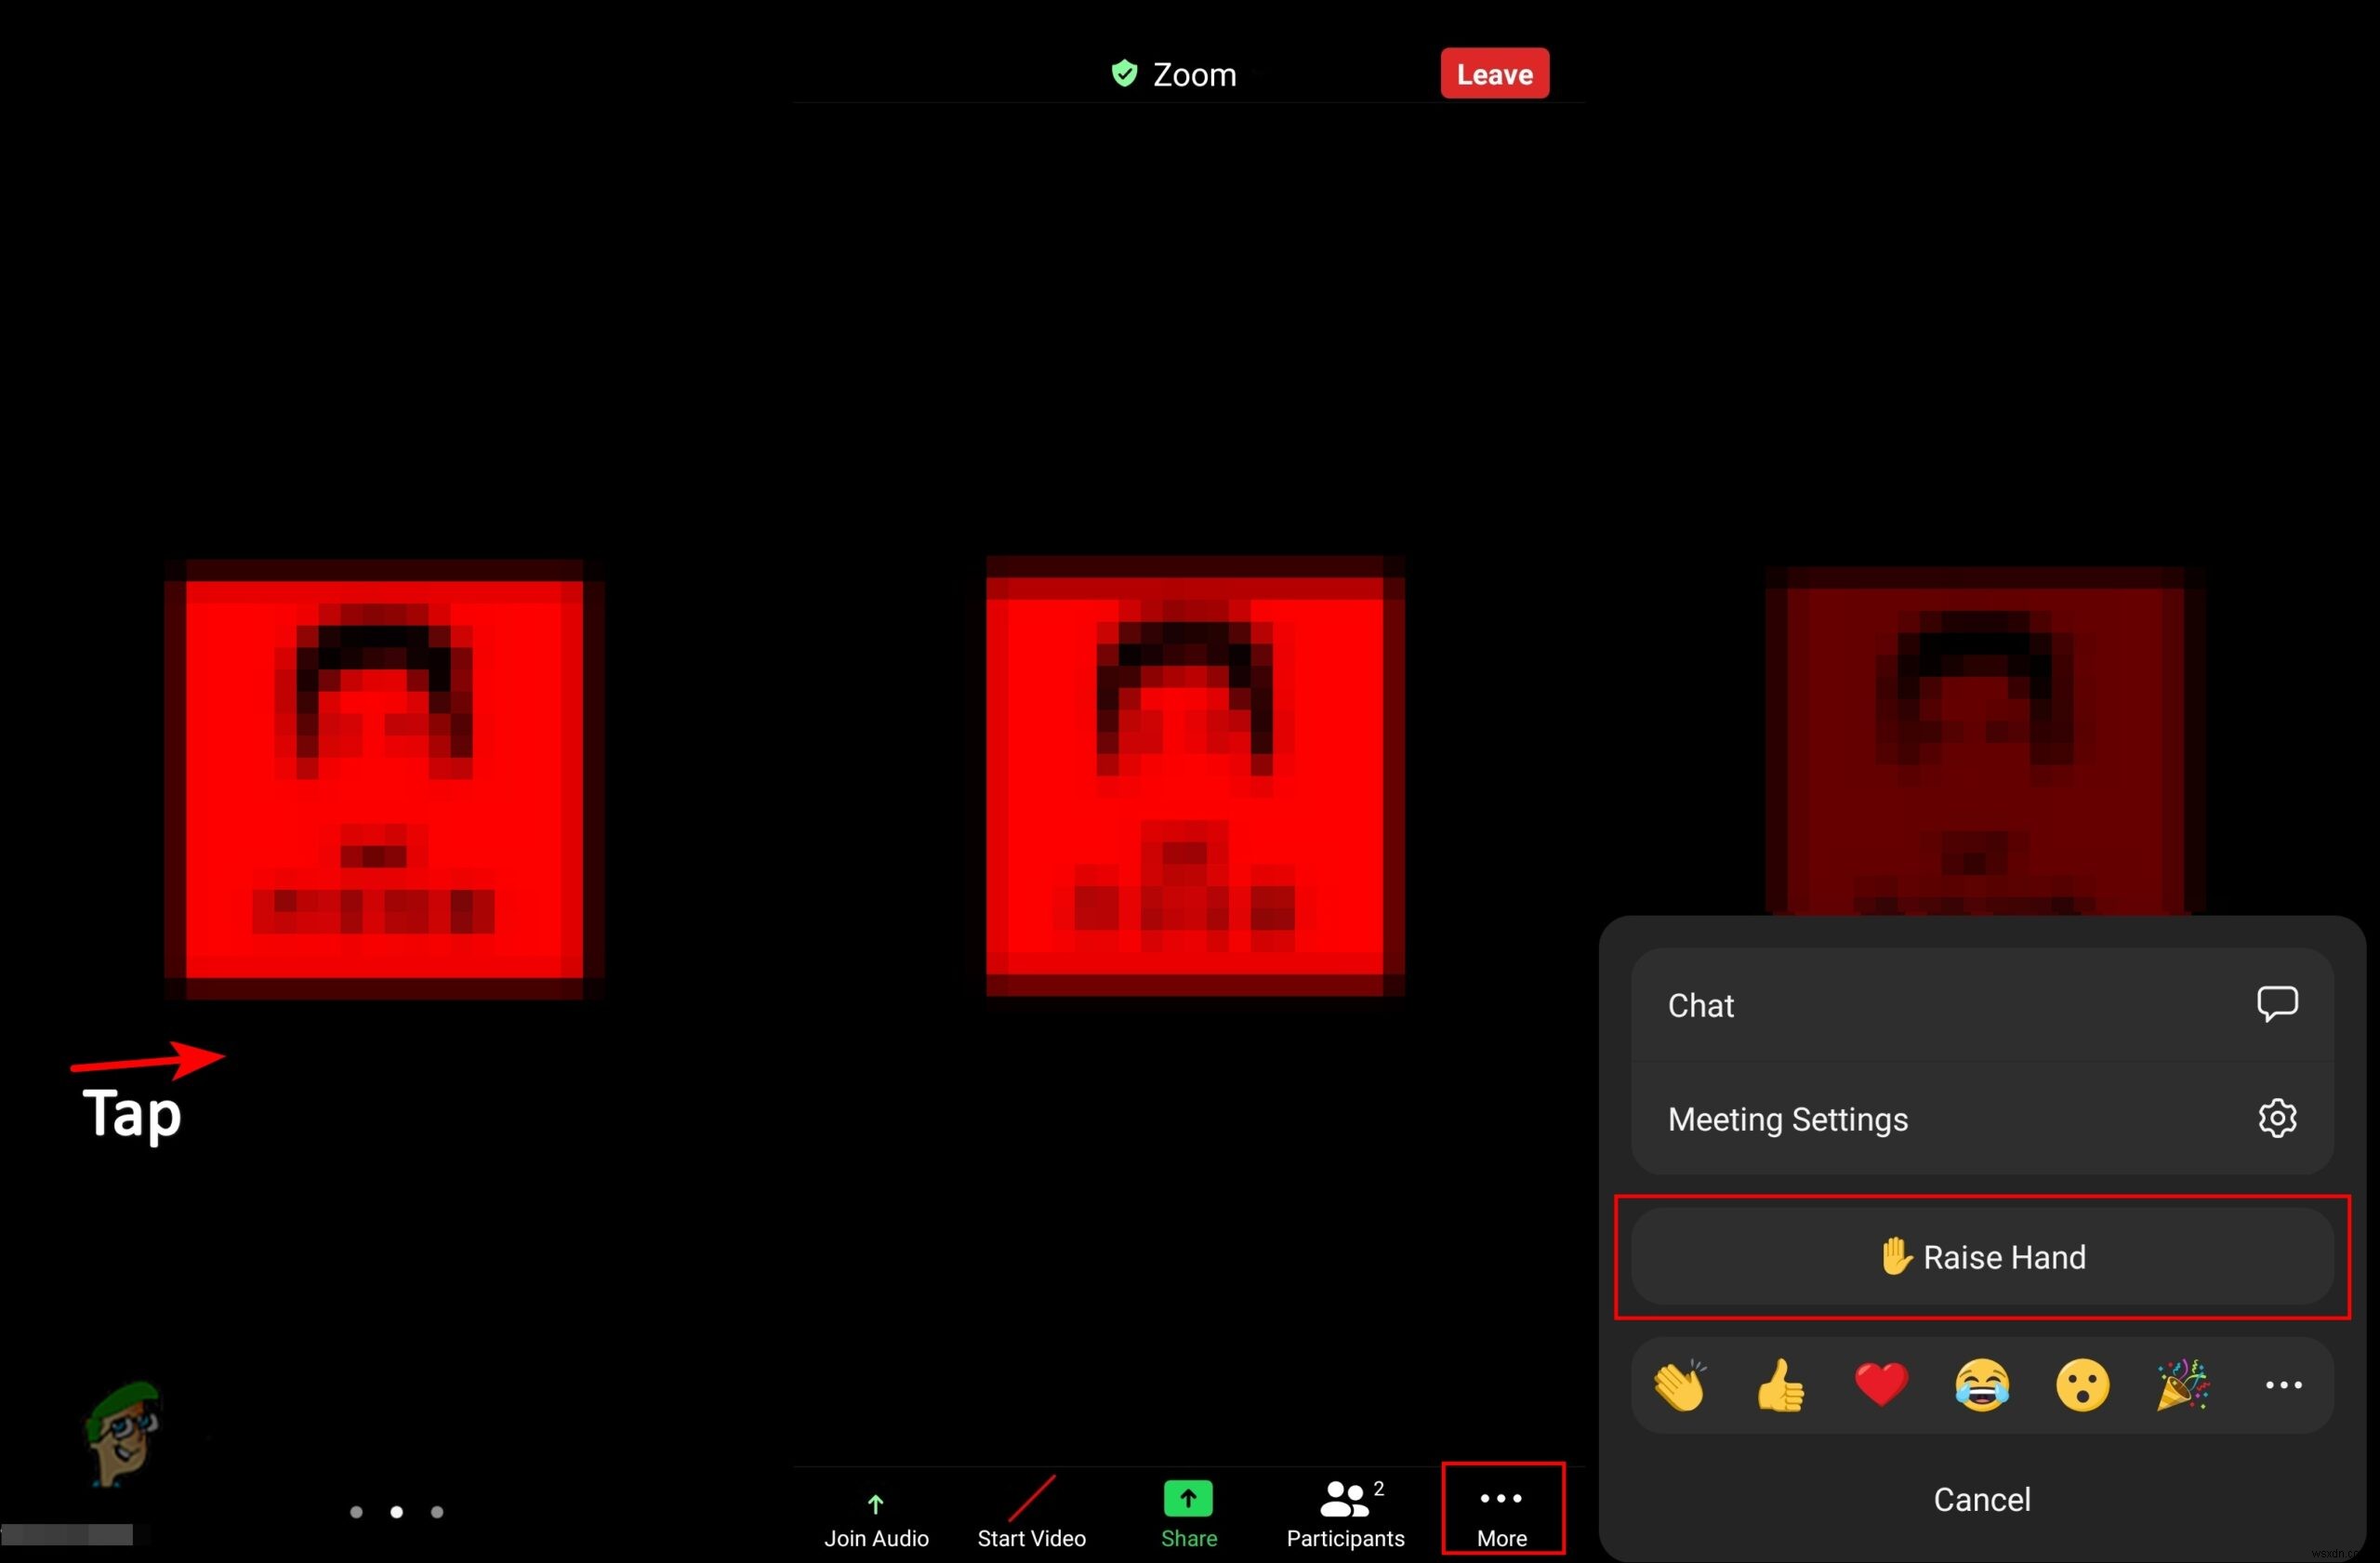Tap the Raise Hand button
Viewport: 2380px width, 1563px height.
pos(1984,1256)
